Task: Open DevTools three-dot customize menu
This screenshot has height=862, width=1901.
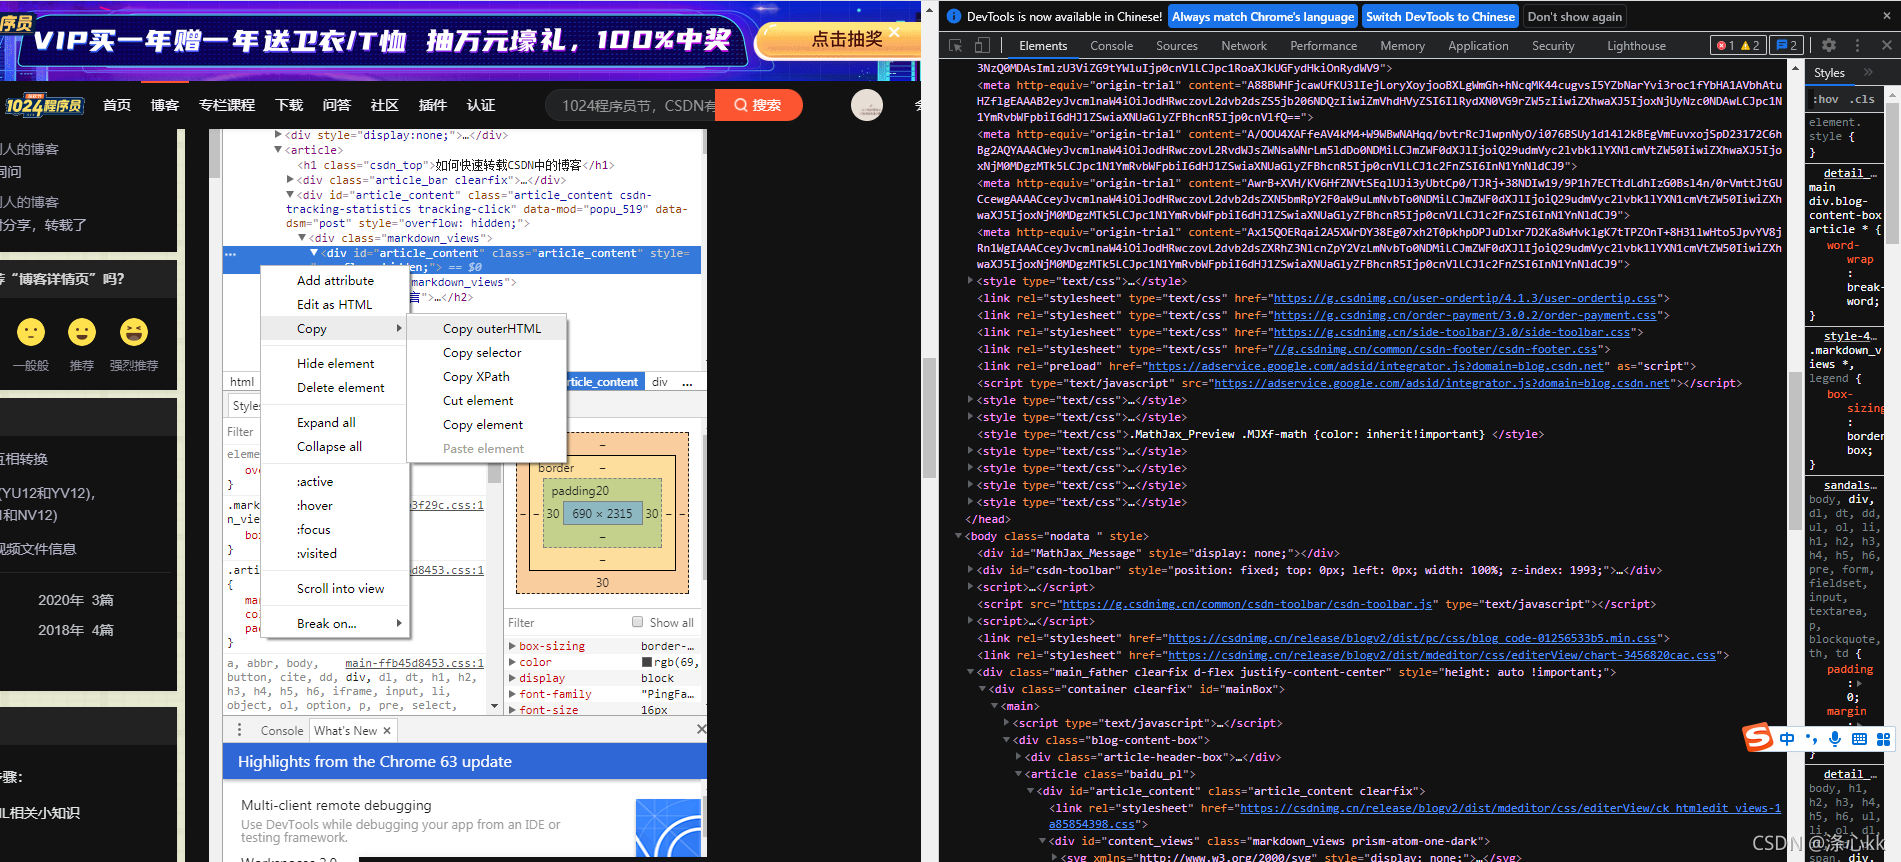Action: coord(1858,45)
